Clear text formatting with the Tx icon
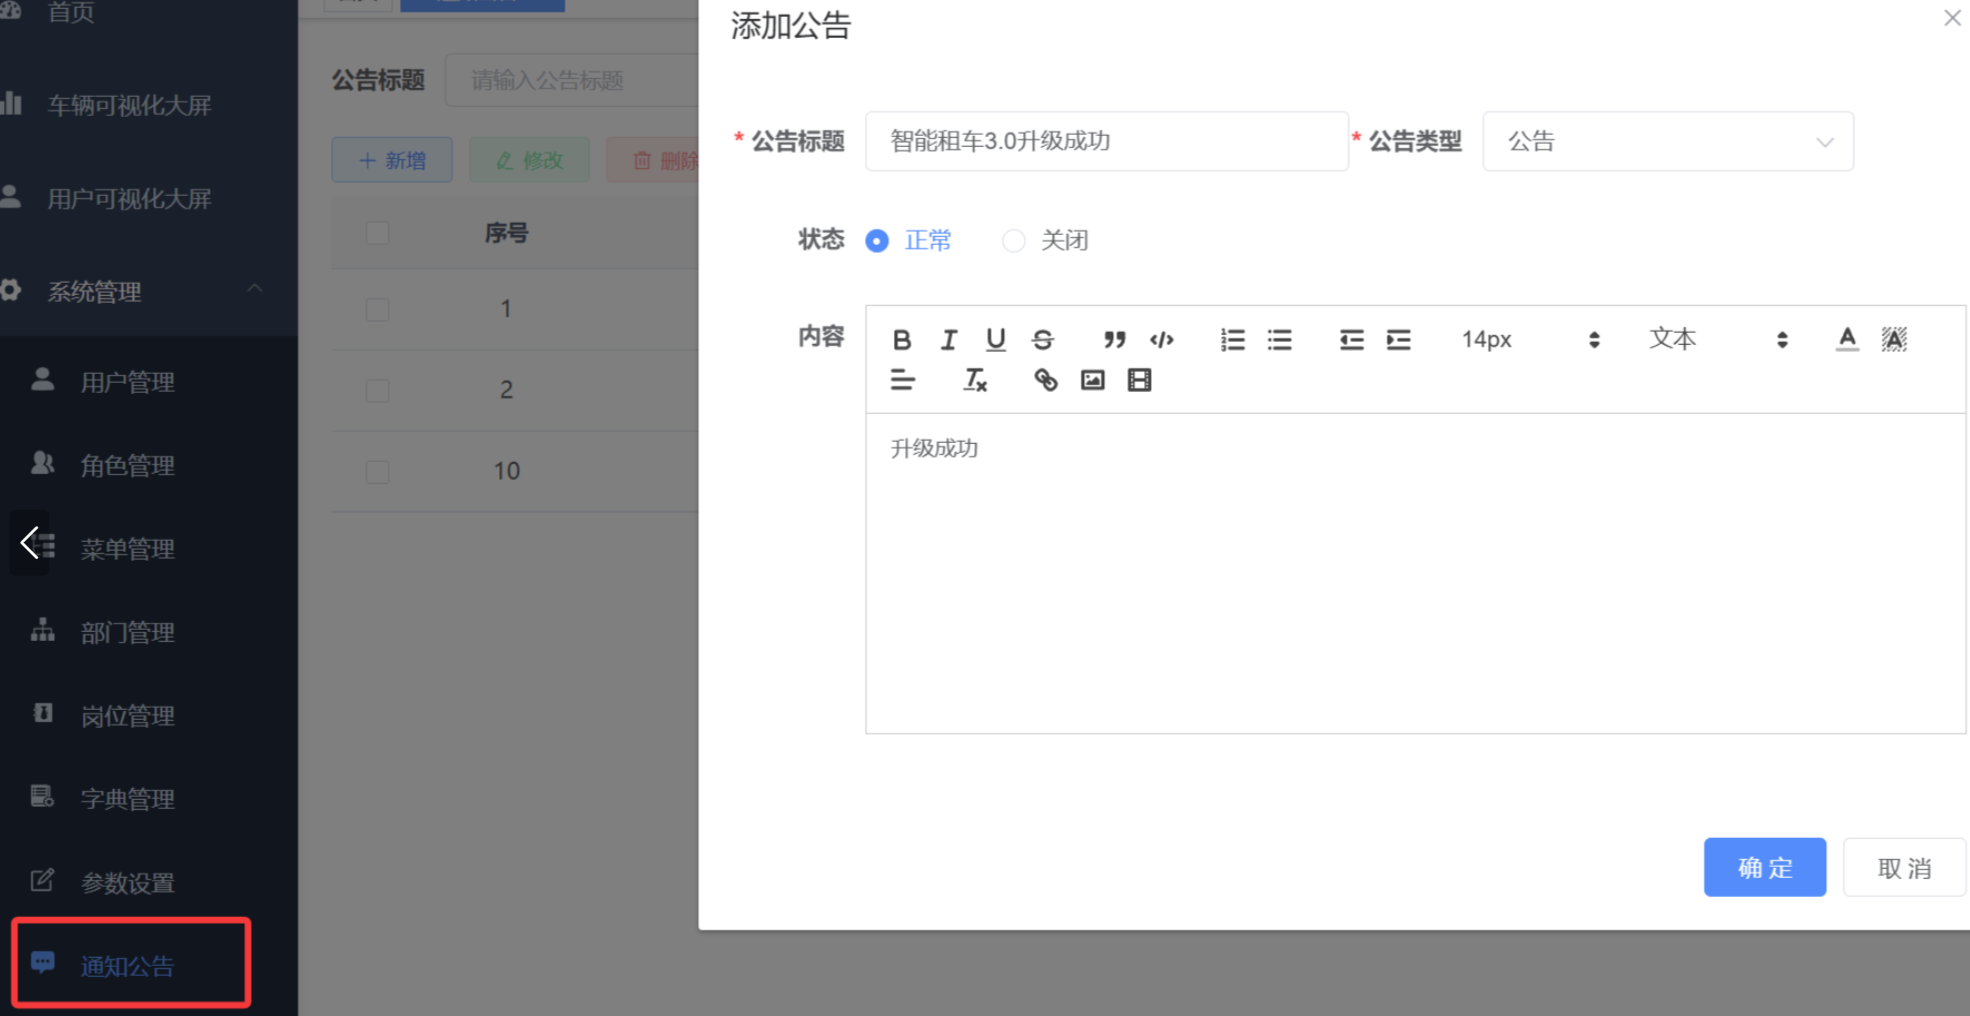Screen dimensions: 1970x1016 click(x=975, y=380)
